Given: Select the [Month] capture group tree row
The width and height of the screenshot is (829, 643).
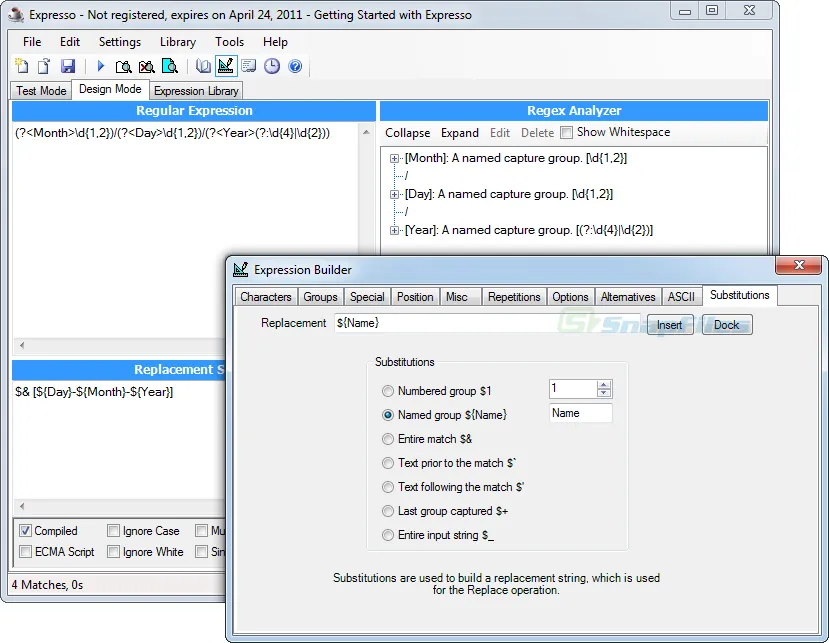Looking at the screenshot, I should (x=516, y=158).
